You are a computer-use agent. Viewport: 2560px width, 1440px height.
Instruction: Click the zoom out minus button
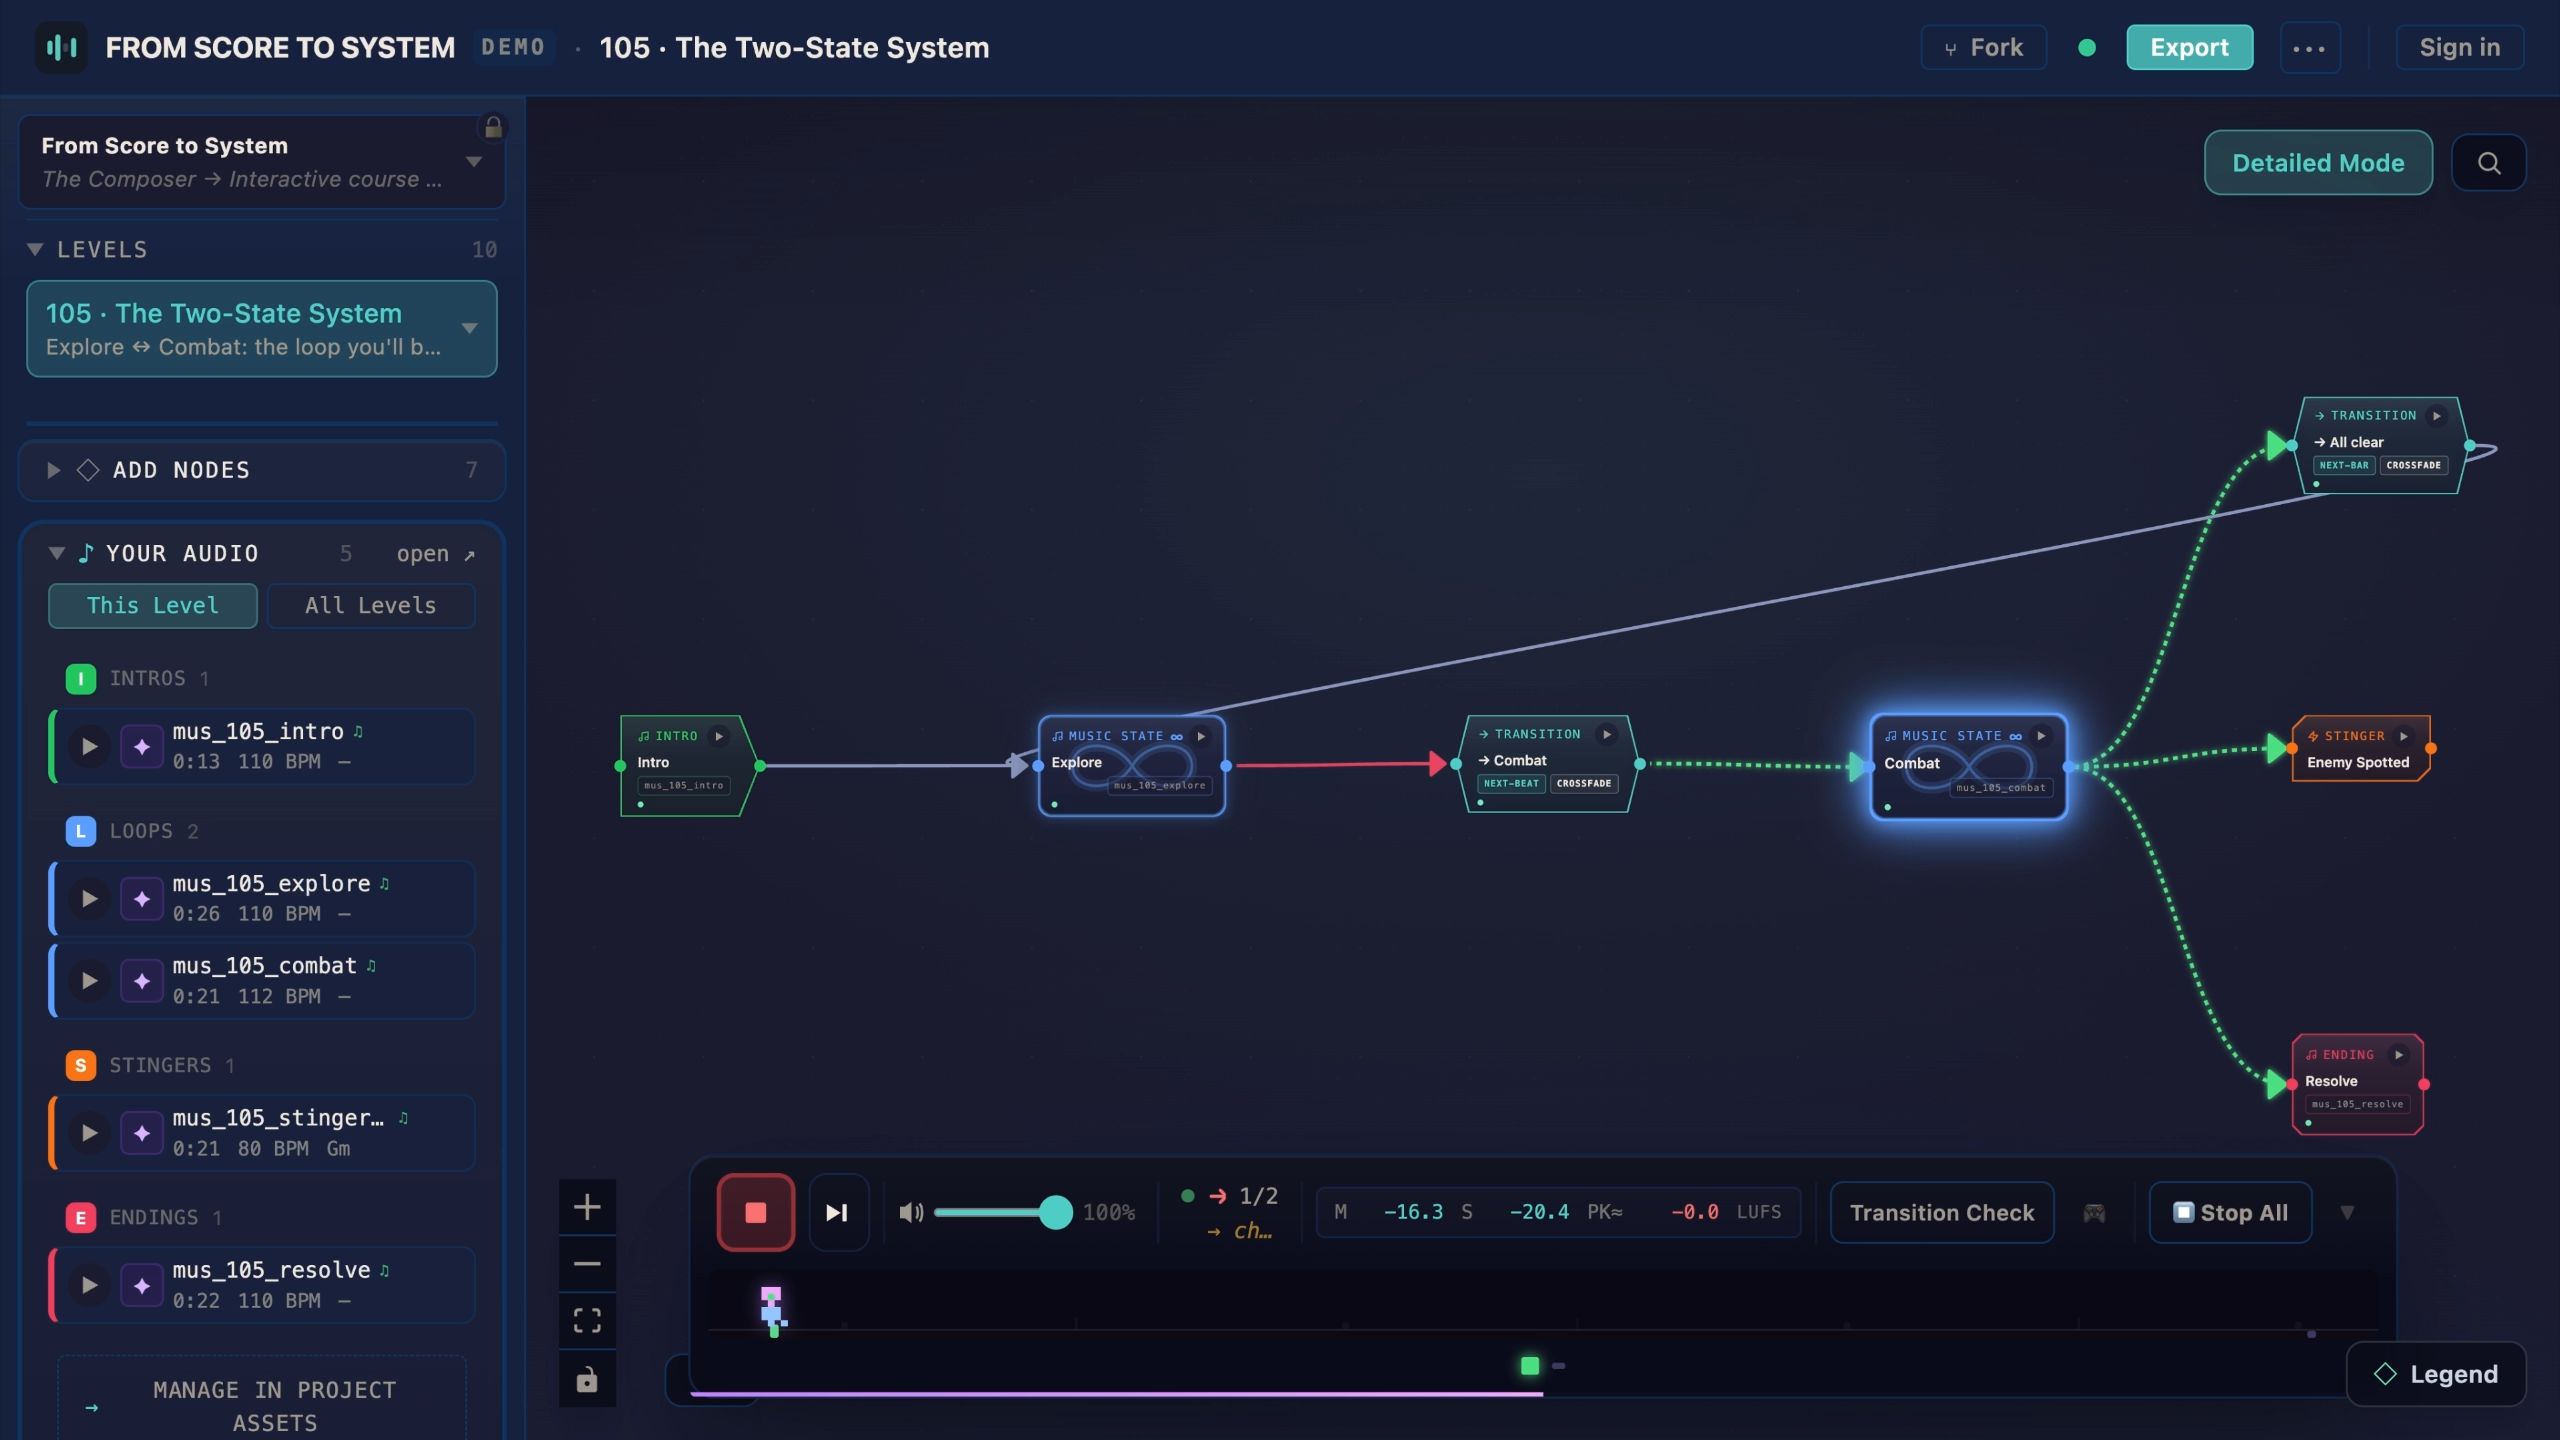[x=587, y=1264]
